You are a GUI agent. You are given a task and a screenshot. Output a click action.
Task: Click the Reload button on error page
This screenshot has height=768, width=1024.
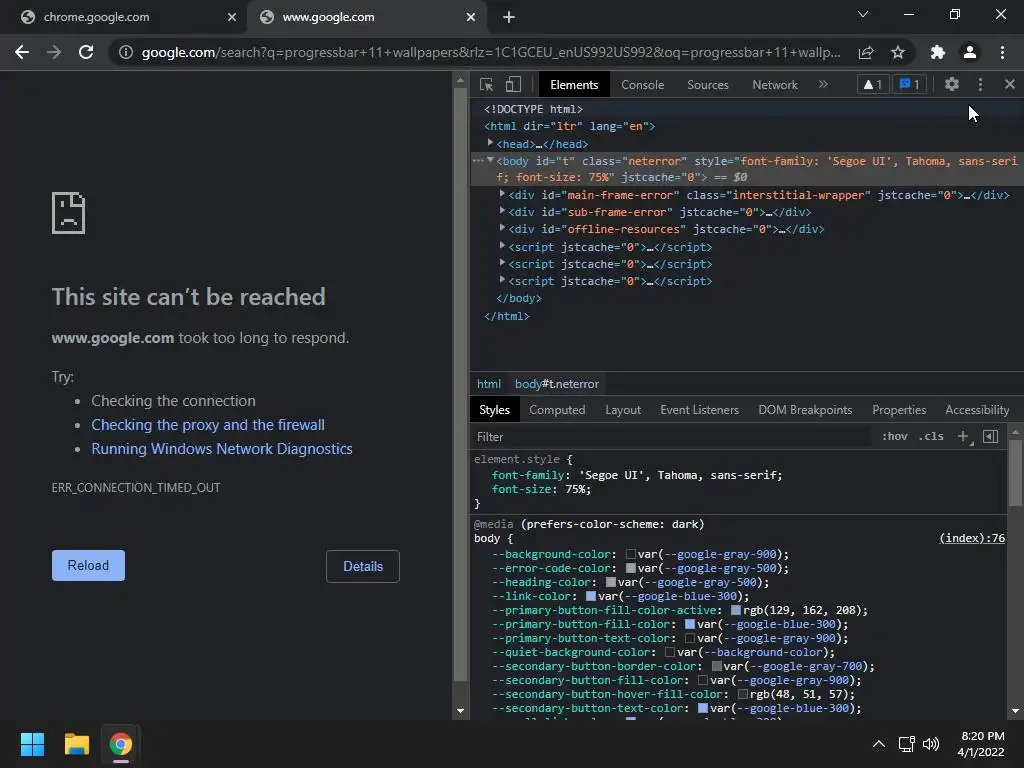tap(88, 566)
